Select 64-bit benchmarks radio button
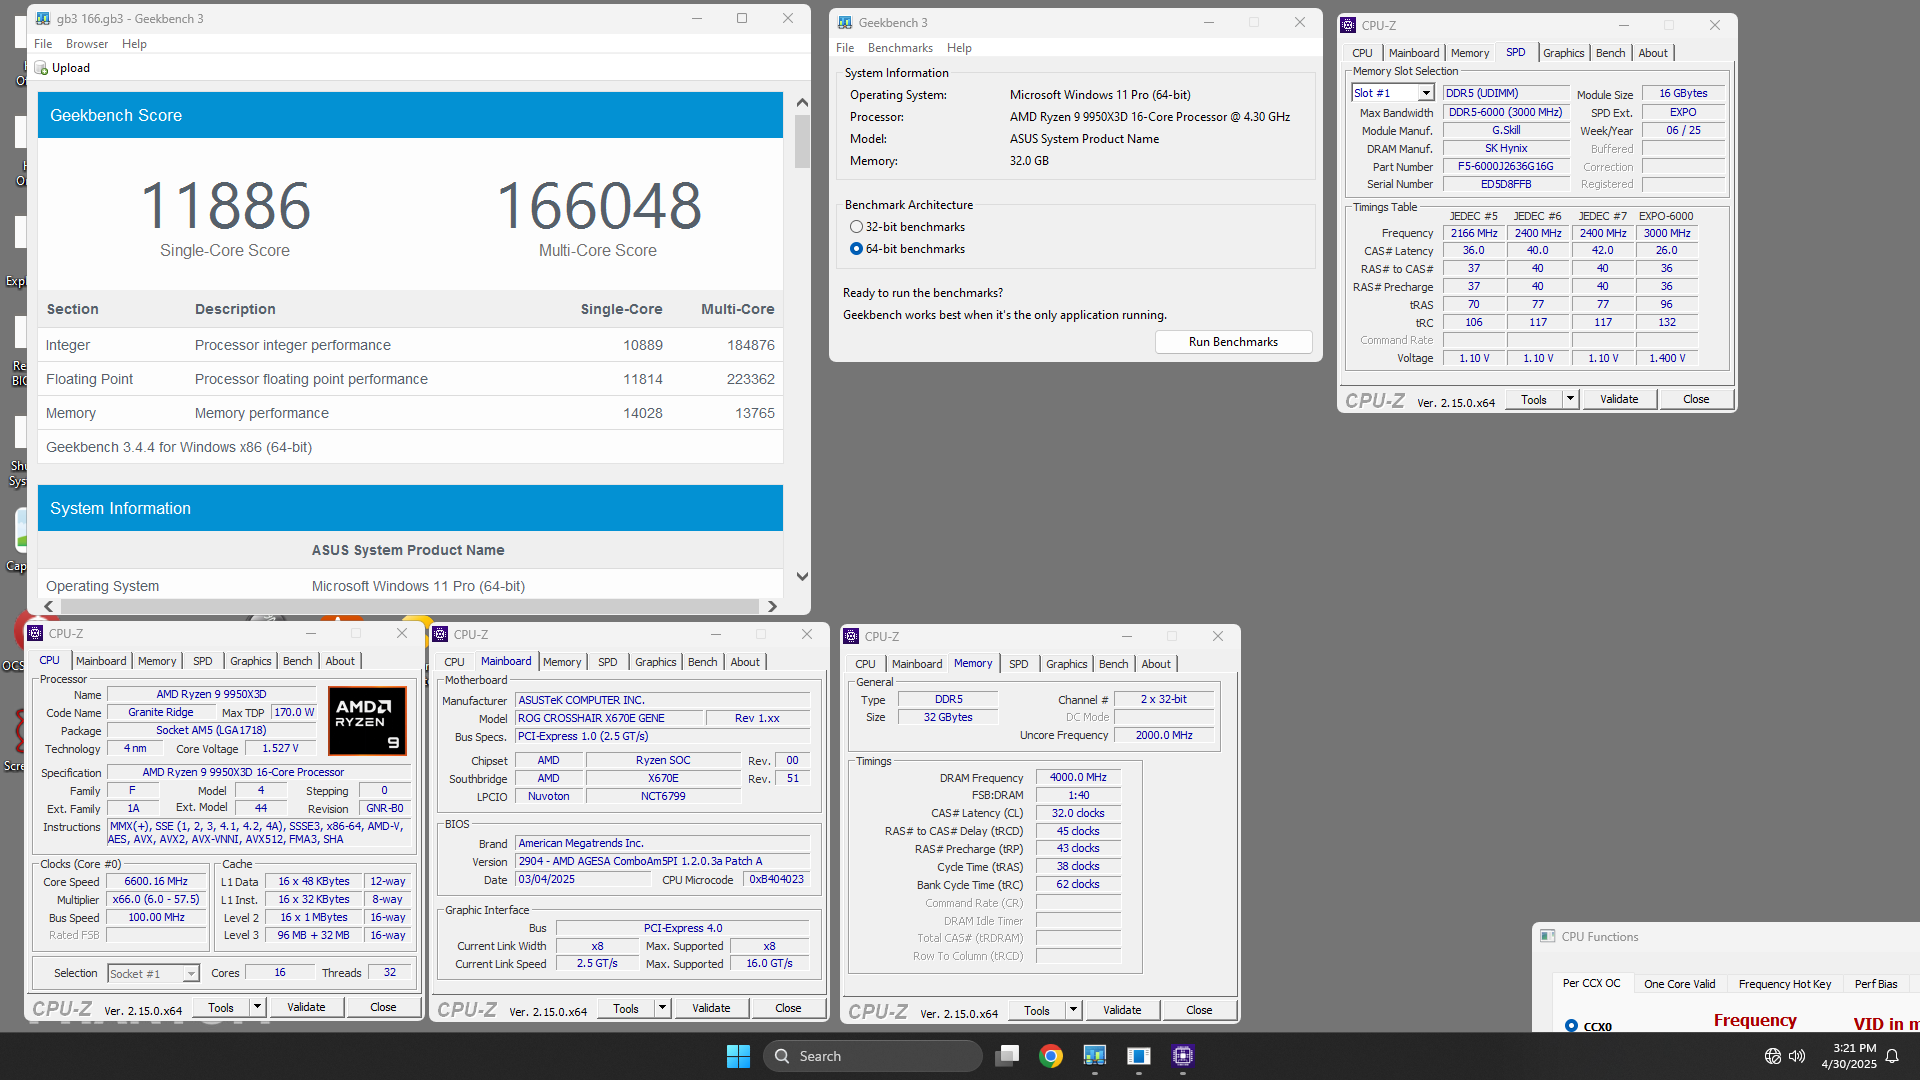1920x1080 pixels. tap(856, 249)
